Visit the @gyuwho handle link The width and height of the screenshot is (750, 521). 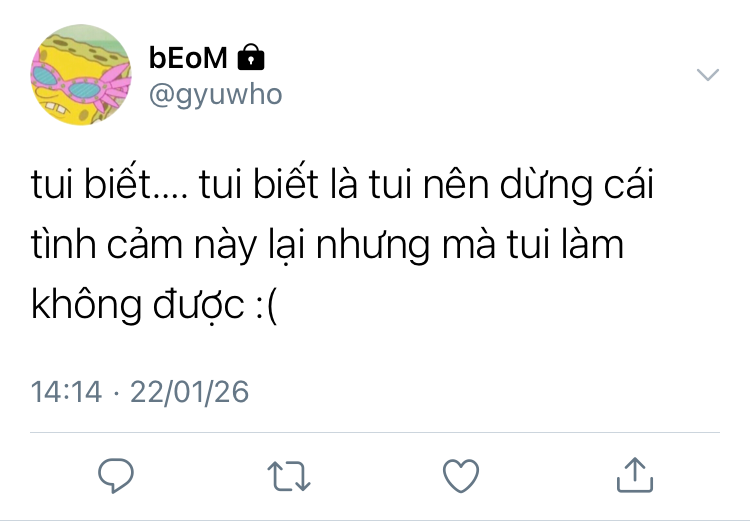[x=215, y=95]
